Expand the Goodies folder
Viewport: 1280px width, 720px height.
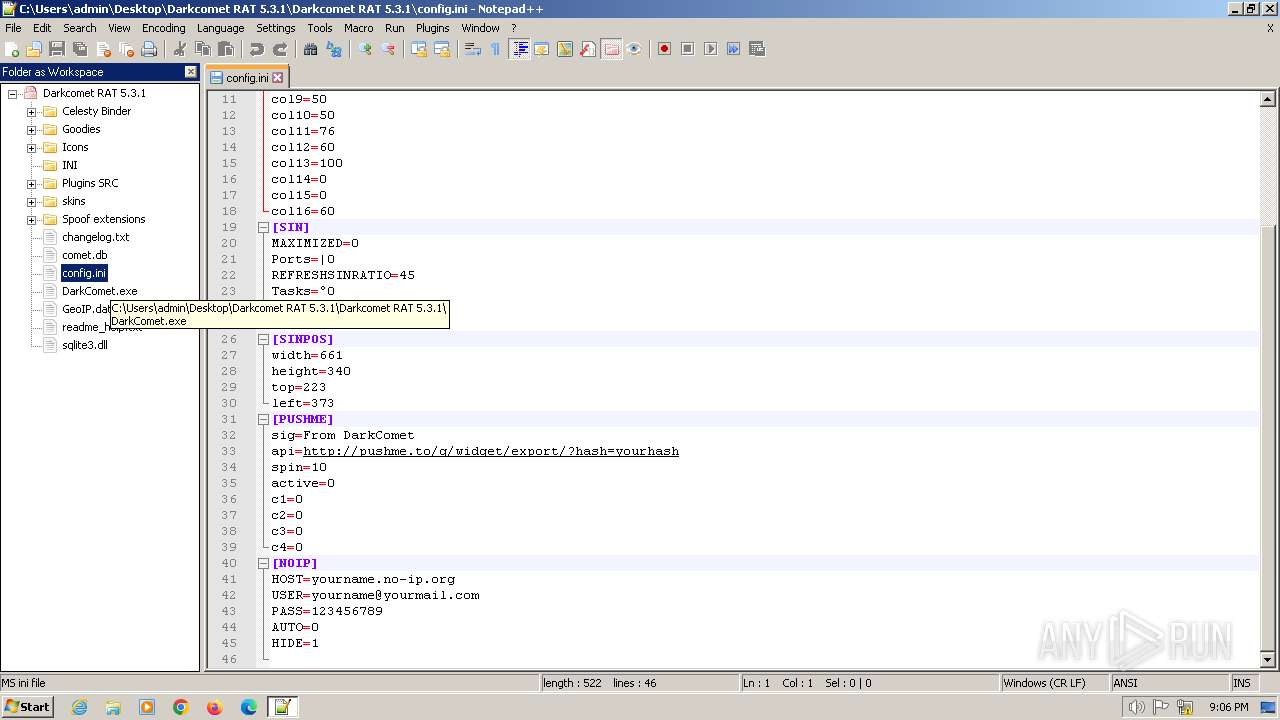point(31,129)
